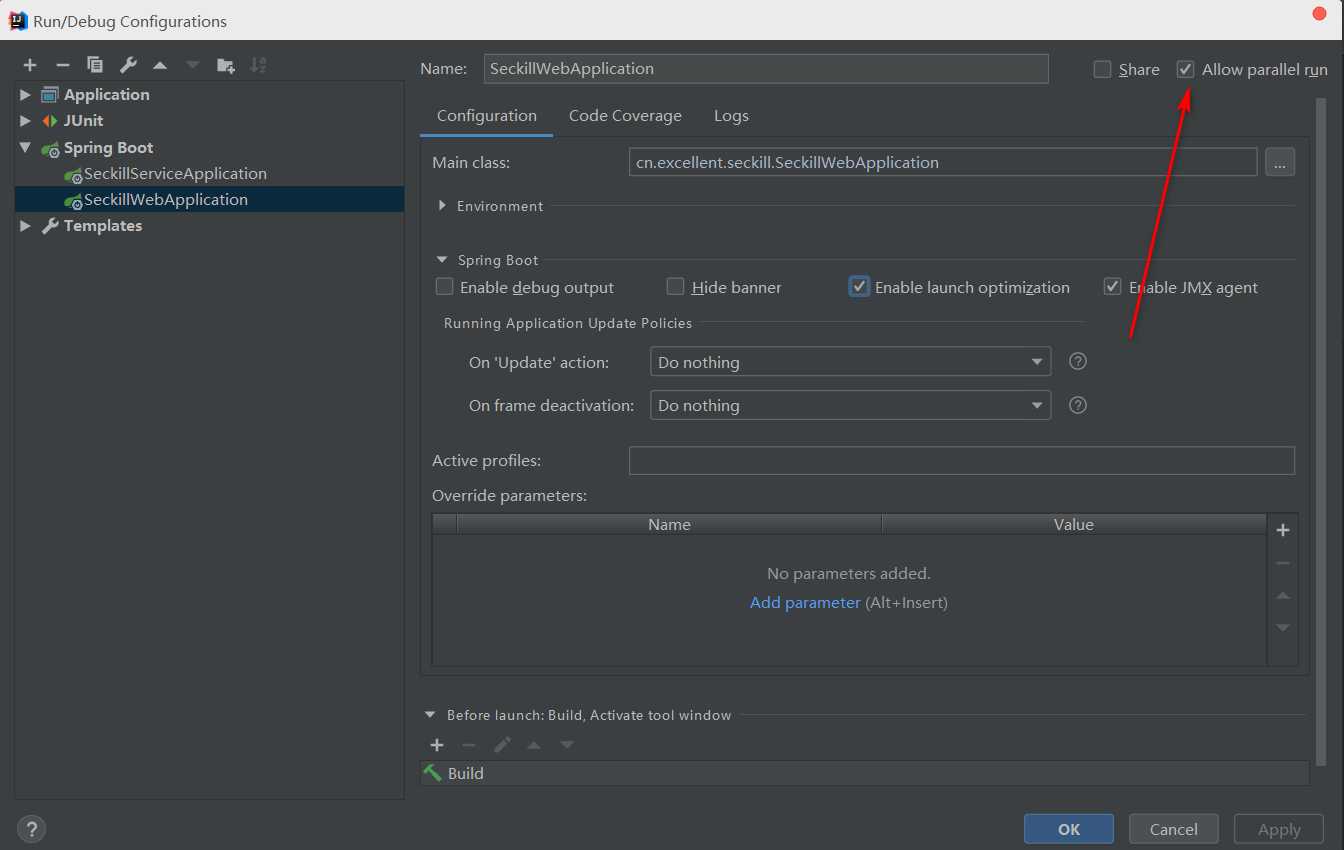
Task: Click the OK button
Action: tap(1069, 829)
